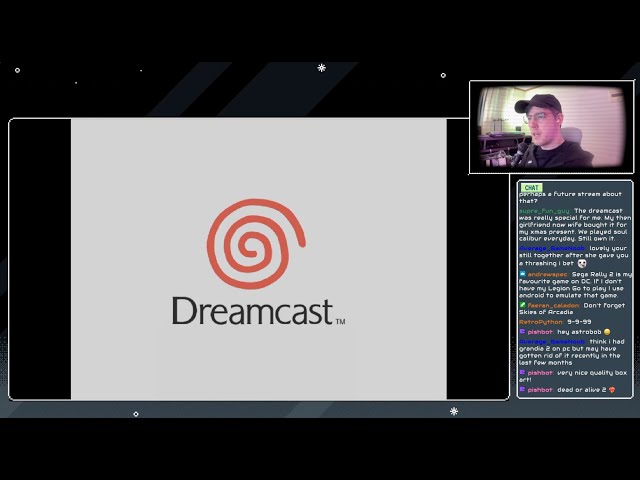Click the orange Dreamcast swirl logo
This screenshot has width=640, height=480.
(256, 244)
